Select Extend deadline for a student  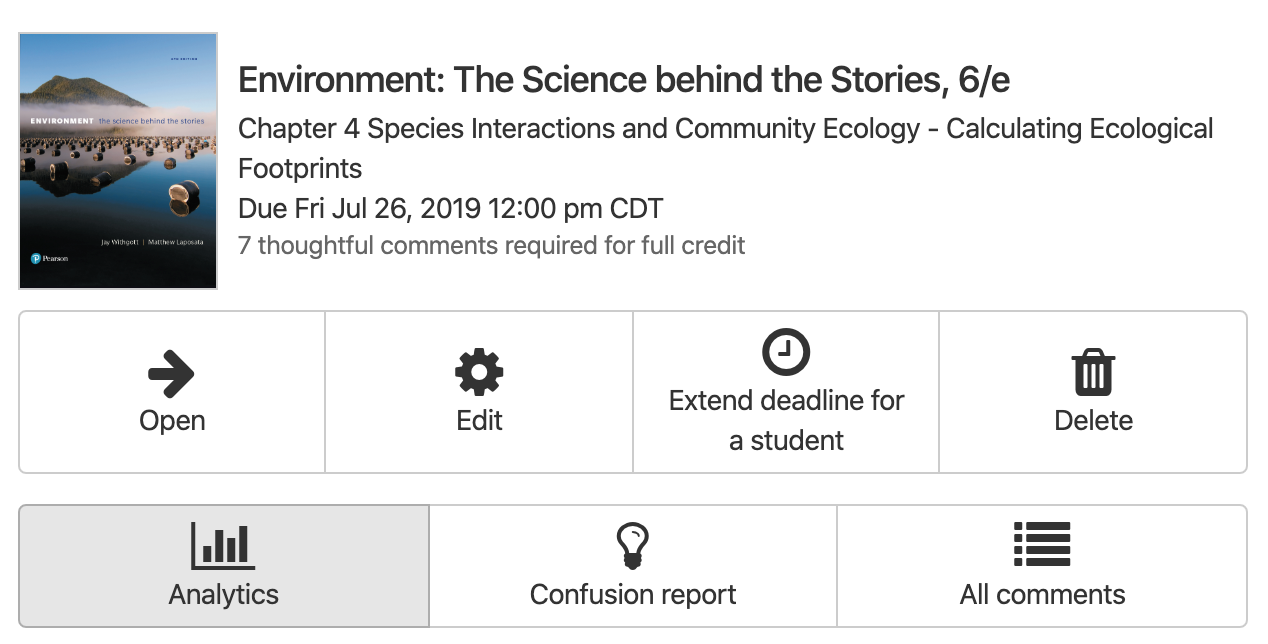786,420
